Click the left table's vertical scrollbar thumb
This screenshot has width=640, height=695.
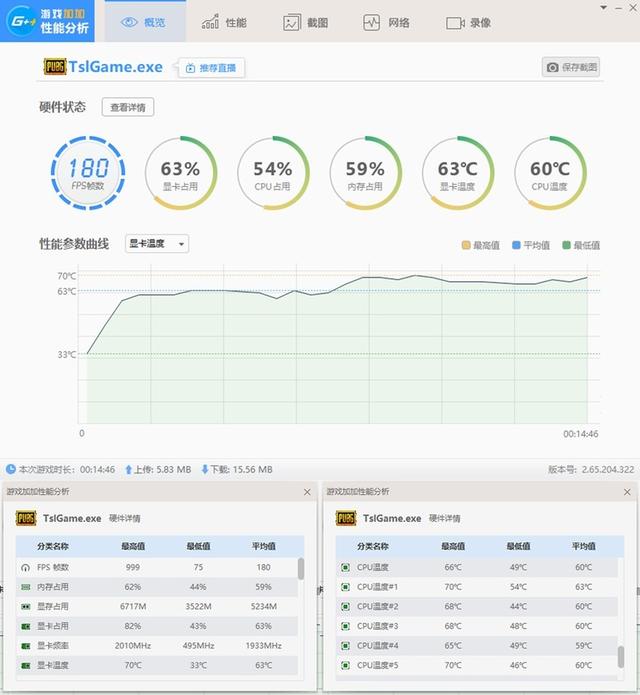301,569
